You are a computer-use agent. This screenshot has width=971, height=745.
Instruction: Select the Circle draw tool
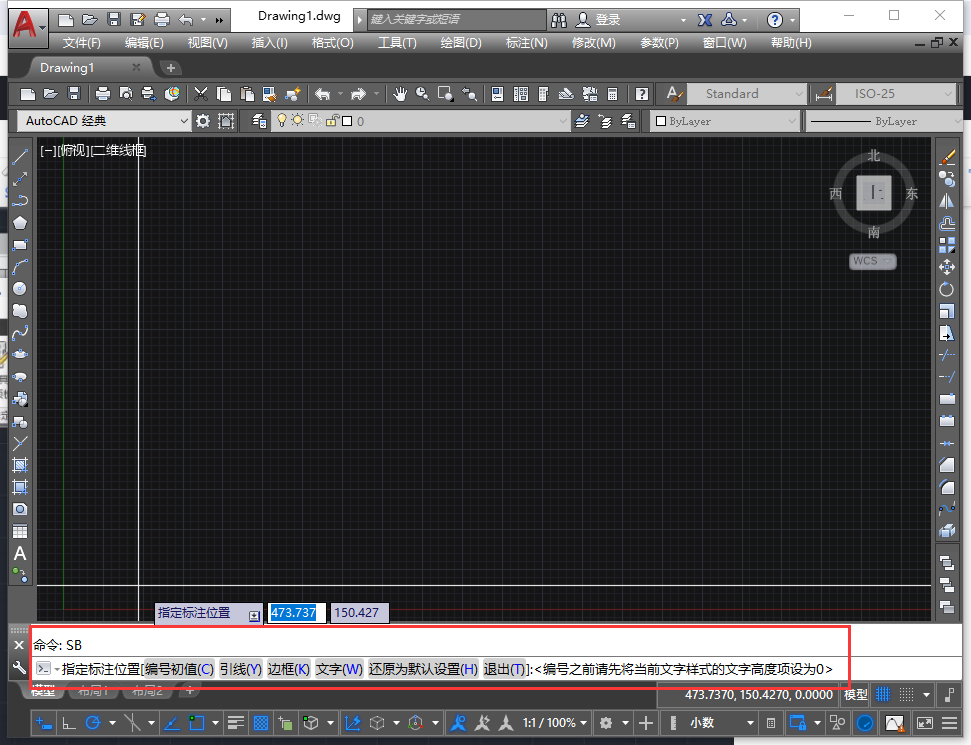(20, 289)
